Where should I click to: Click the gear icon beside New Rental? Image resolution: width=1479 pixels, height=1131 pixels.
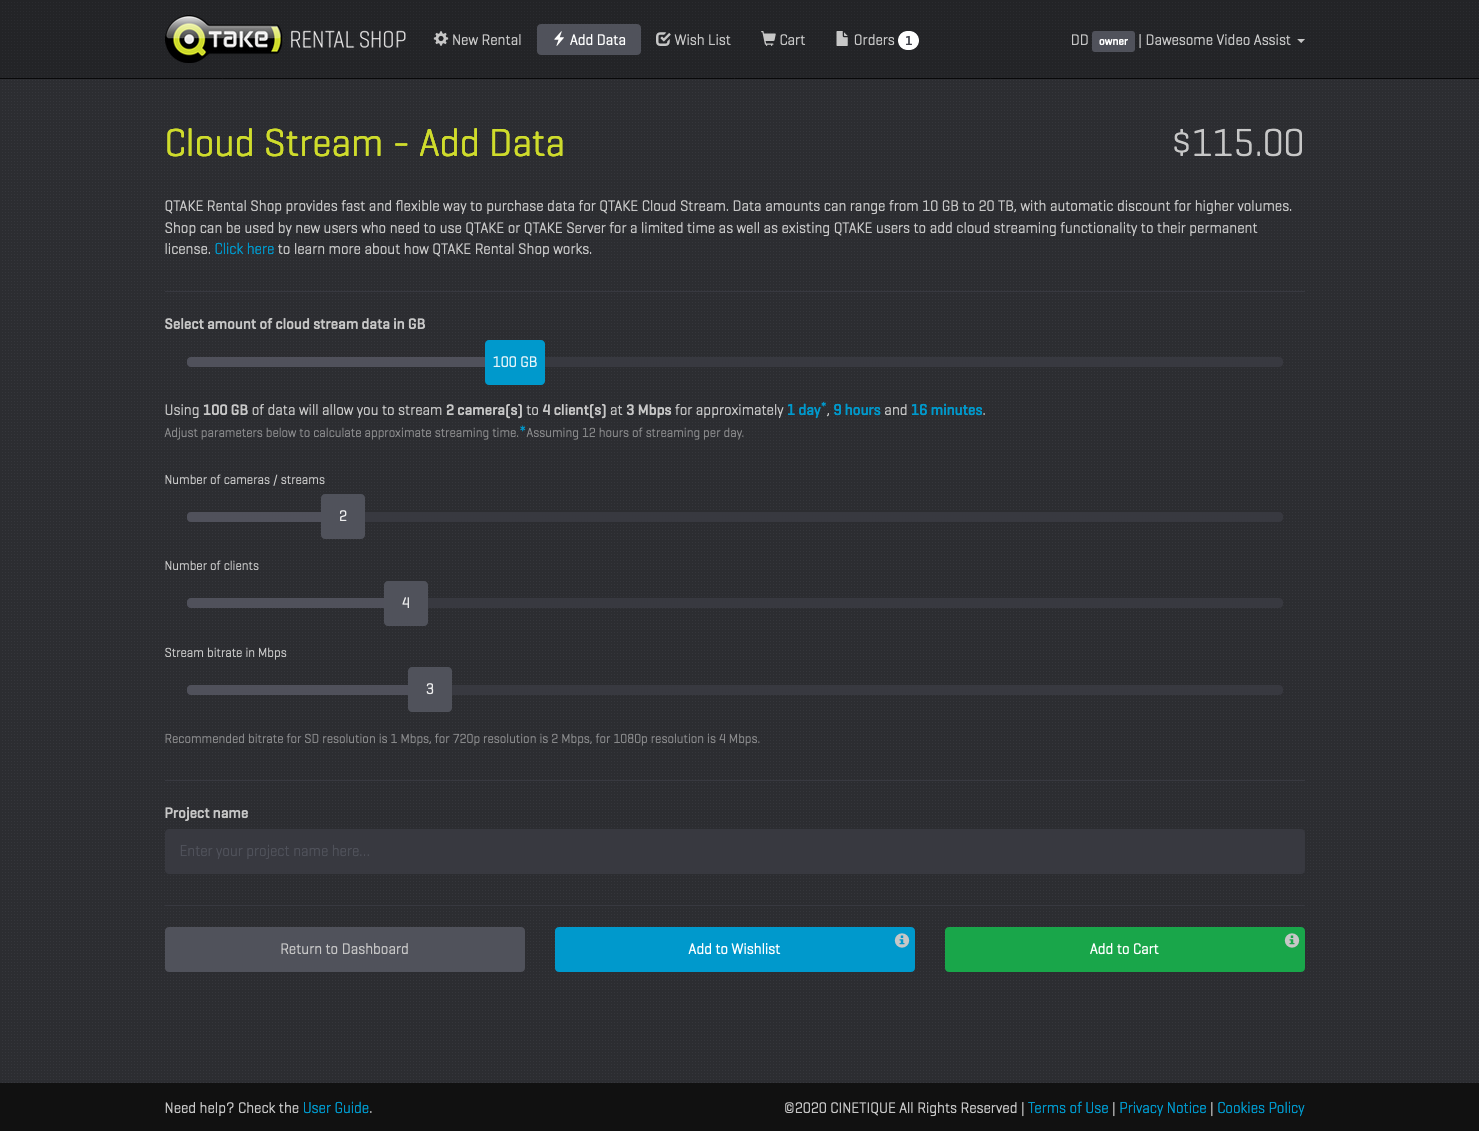pos(441,39)
